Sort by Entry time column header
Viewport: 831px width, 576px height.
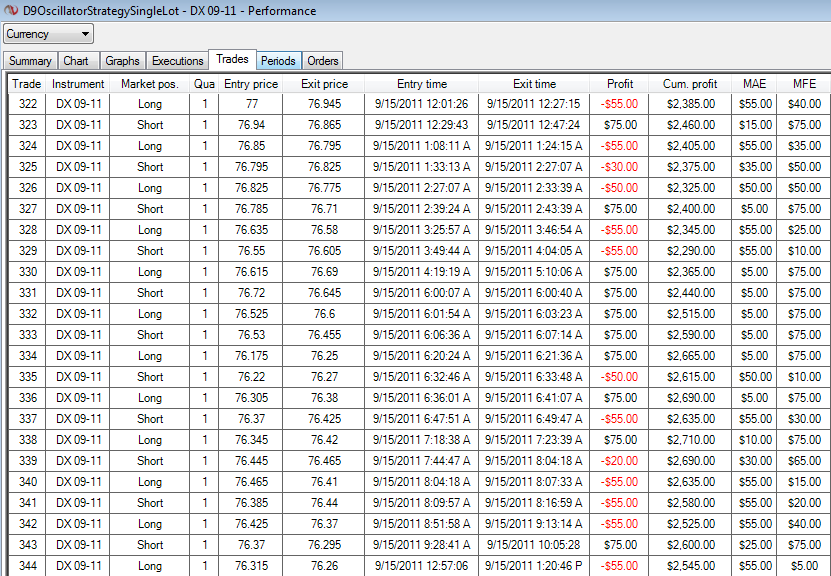pos(422,84)
